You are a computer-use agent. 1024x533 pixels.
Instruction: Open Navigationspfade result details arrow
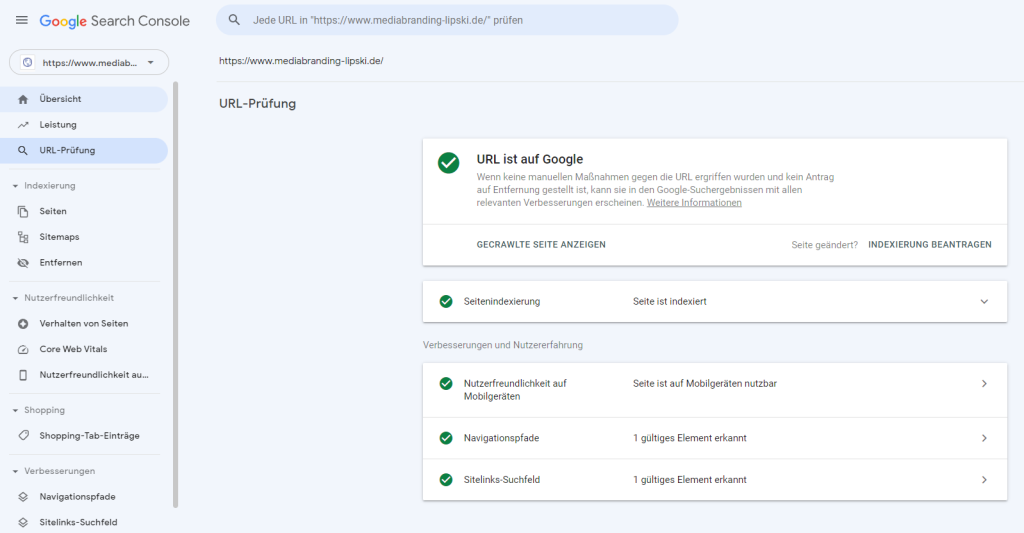(x=984, y=438)
